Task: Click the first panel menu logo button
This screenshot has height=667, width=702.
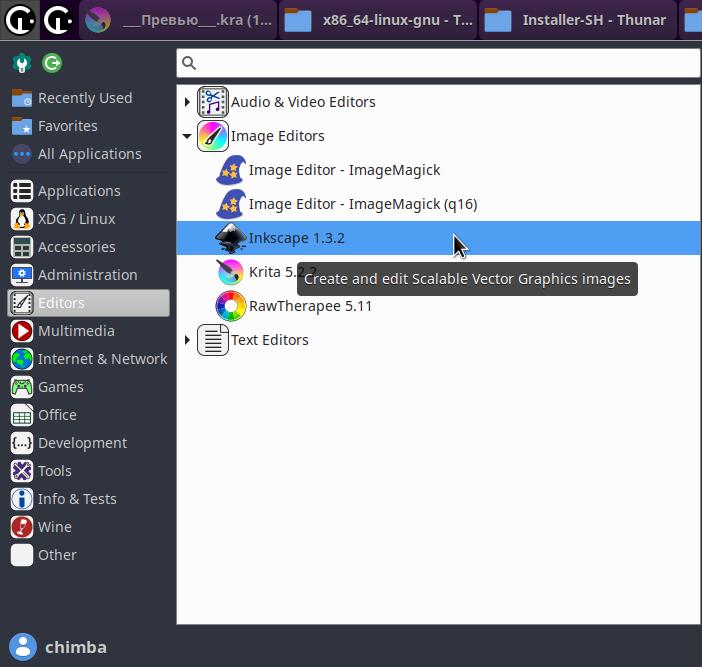Action: pos(20,20)
